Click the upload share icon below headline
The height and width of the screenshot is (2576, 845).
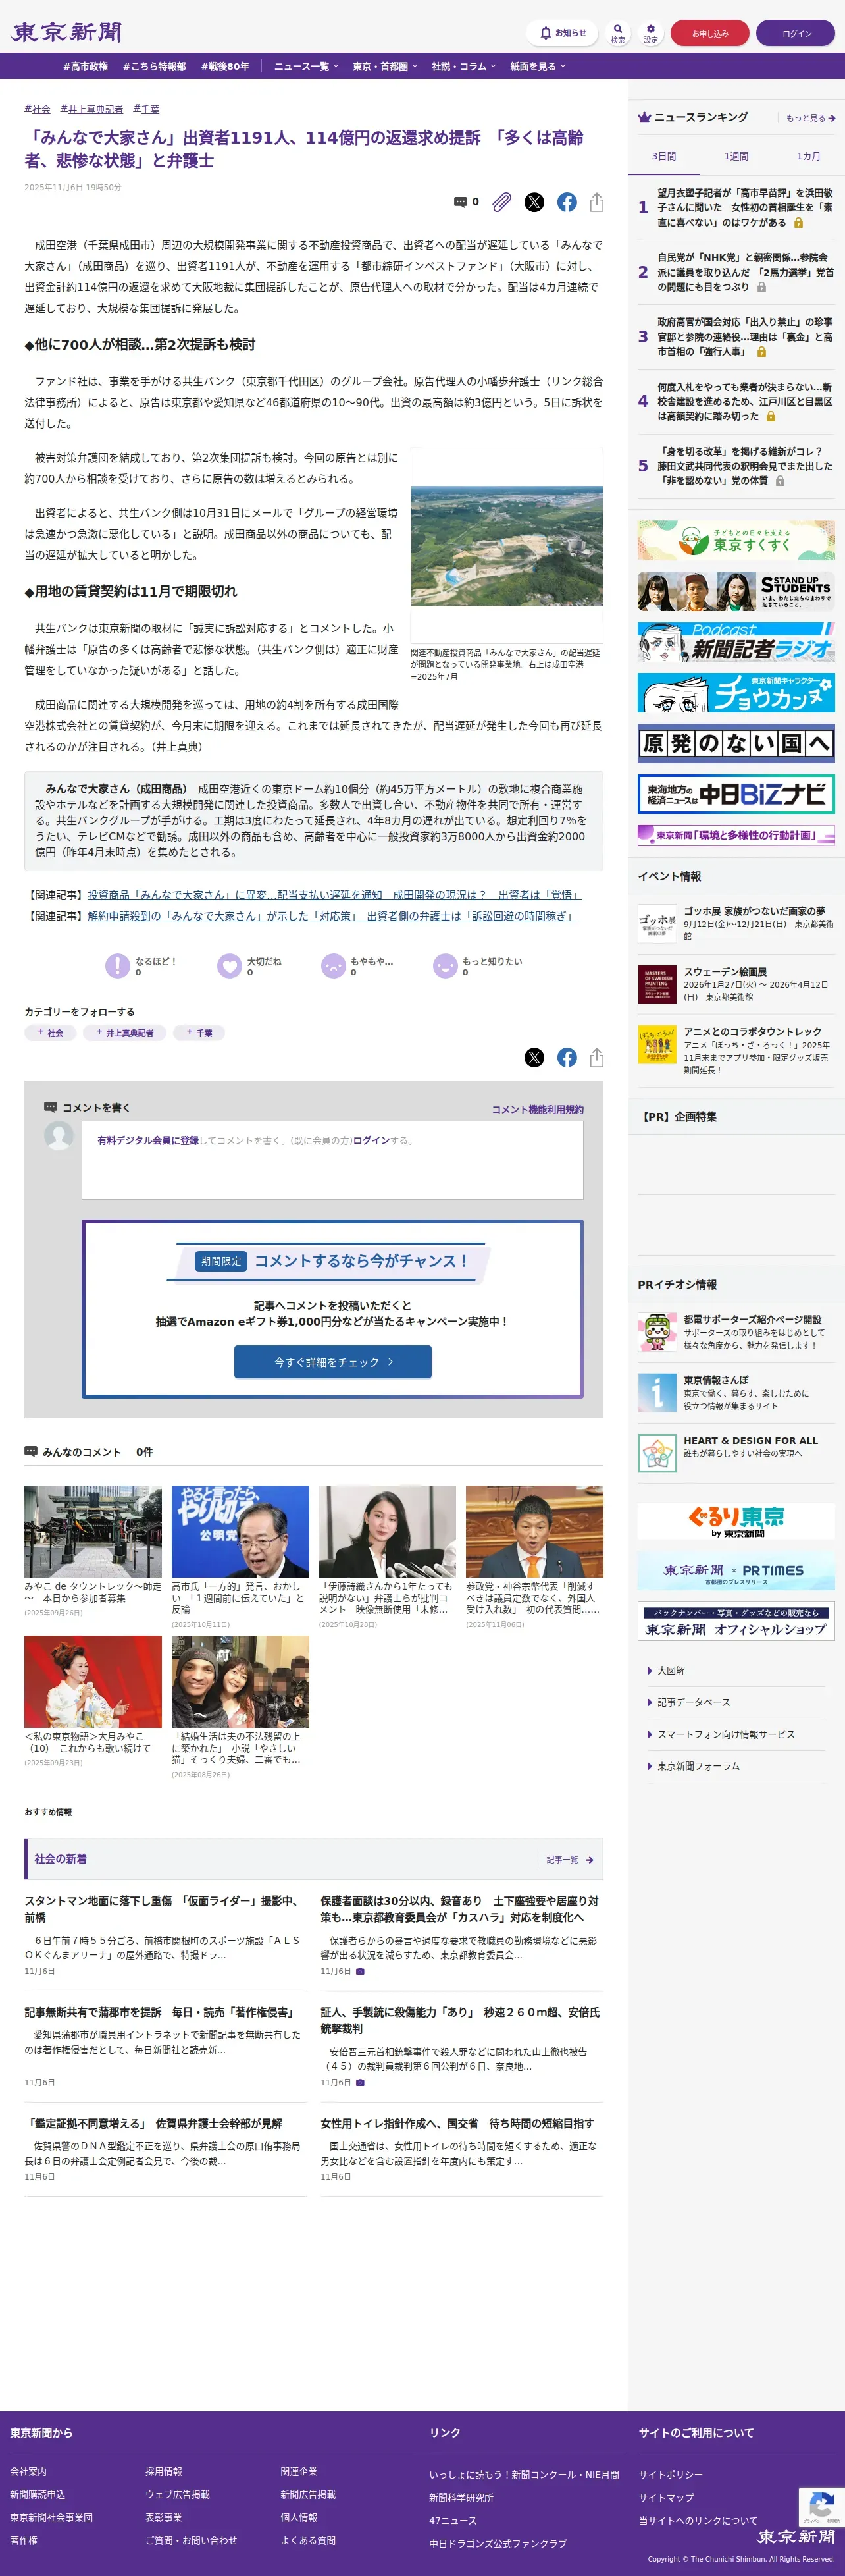pyautogui.click(x=597, y=202)
